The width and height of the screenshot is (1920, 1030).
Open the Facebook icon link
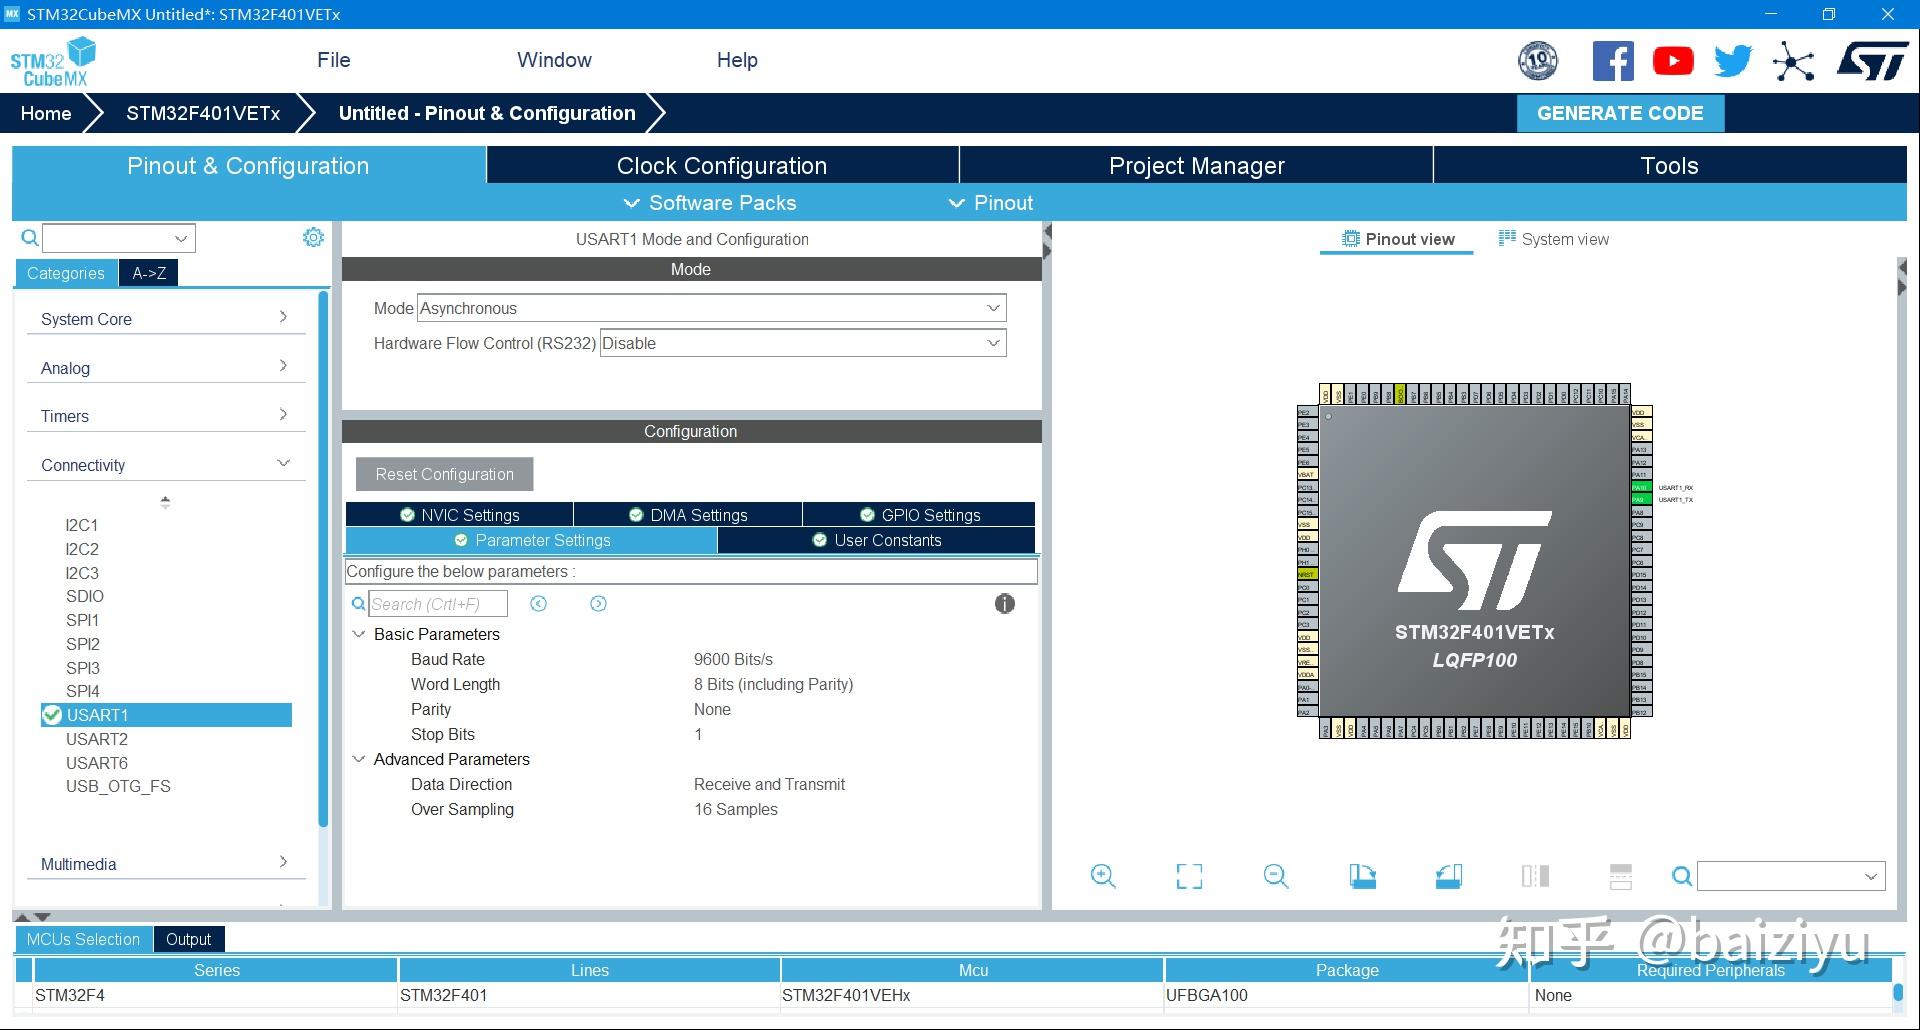tap(1613, 62)
